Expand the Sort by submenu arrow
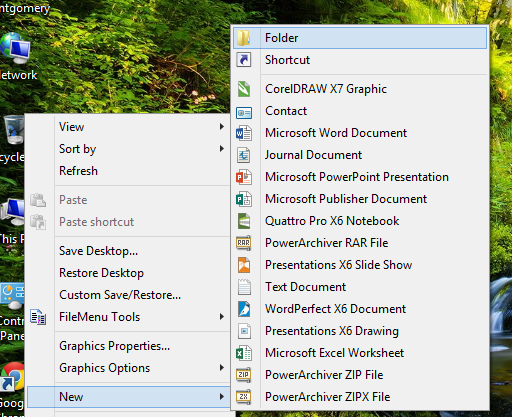The image size is (512, 417). (x=222, y=149)
